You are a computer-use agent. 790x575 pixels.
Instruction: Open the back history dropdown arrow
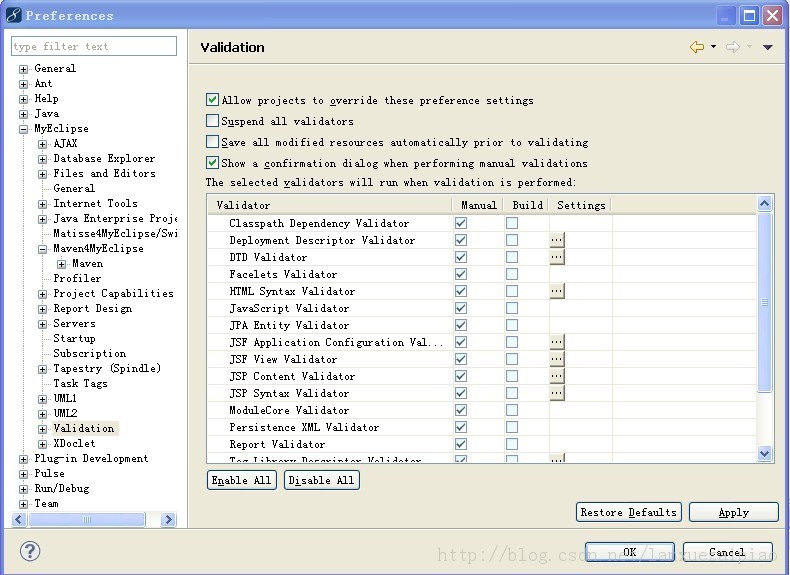[713, 47]
